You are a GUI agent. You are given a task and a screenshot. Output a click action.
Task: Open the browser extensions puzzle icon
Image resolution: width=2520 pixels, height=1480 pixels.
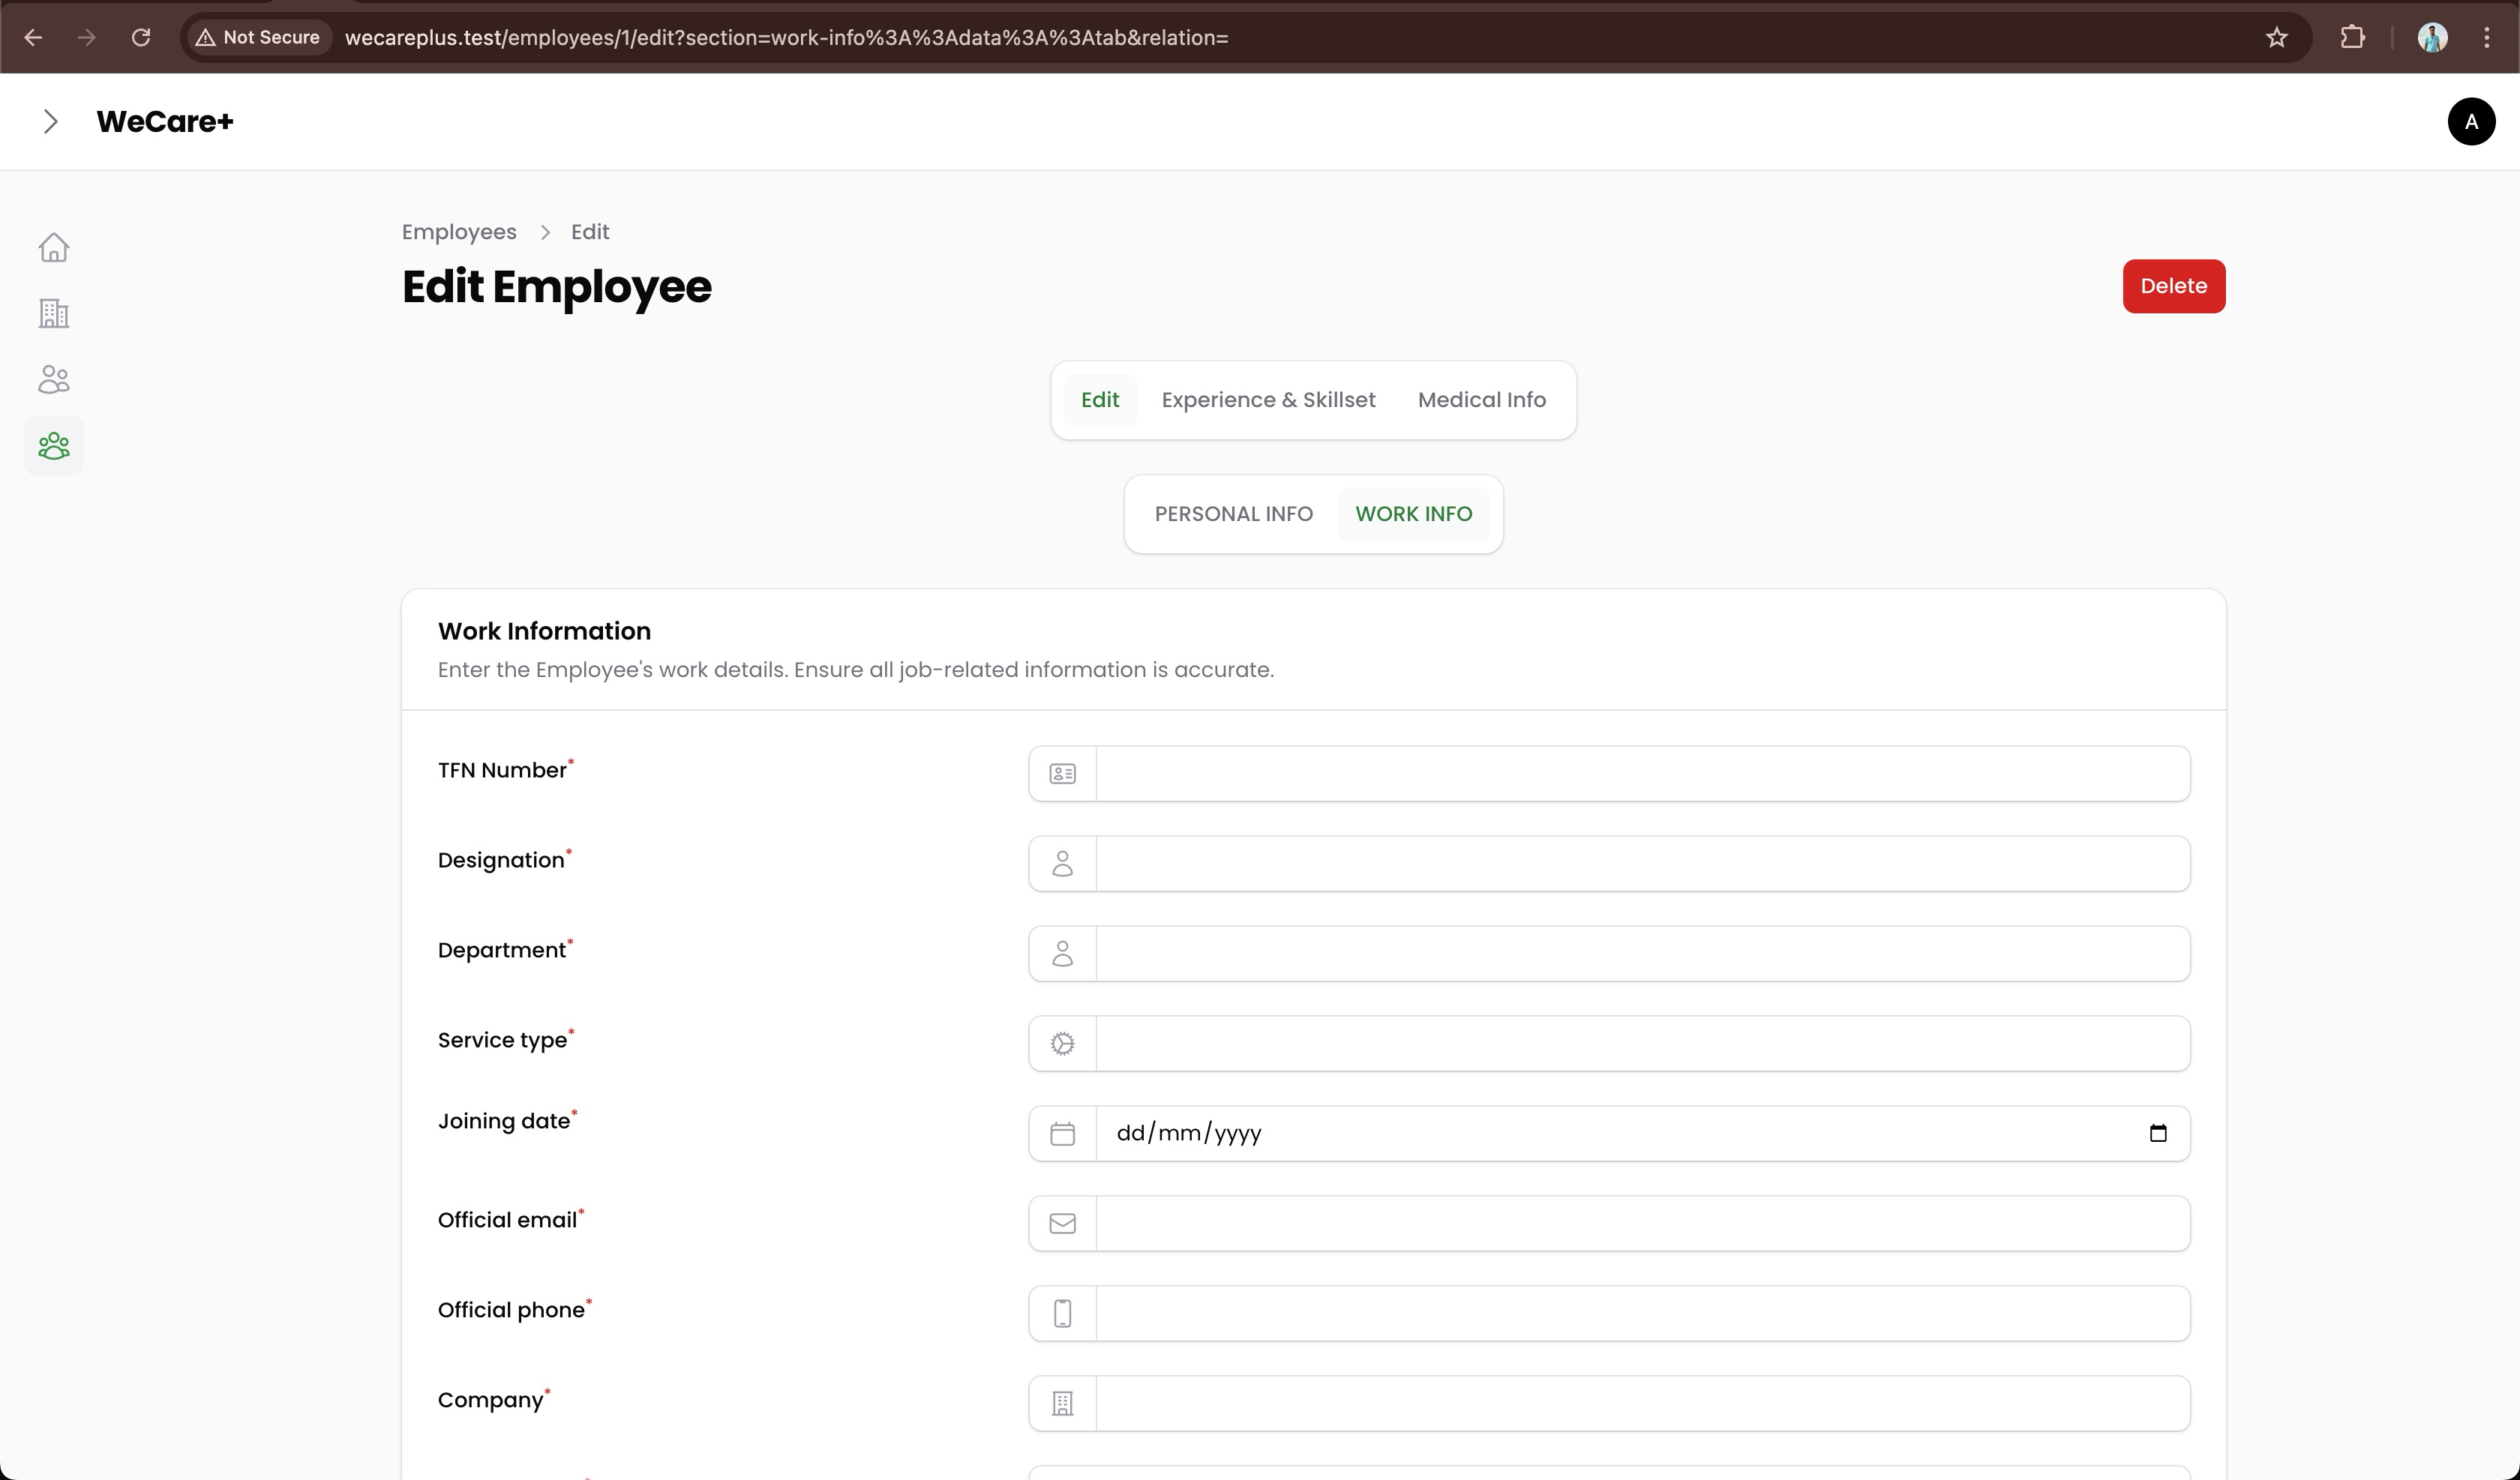[x=2352, y=38]
